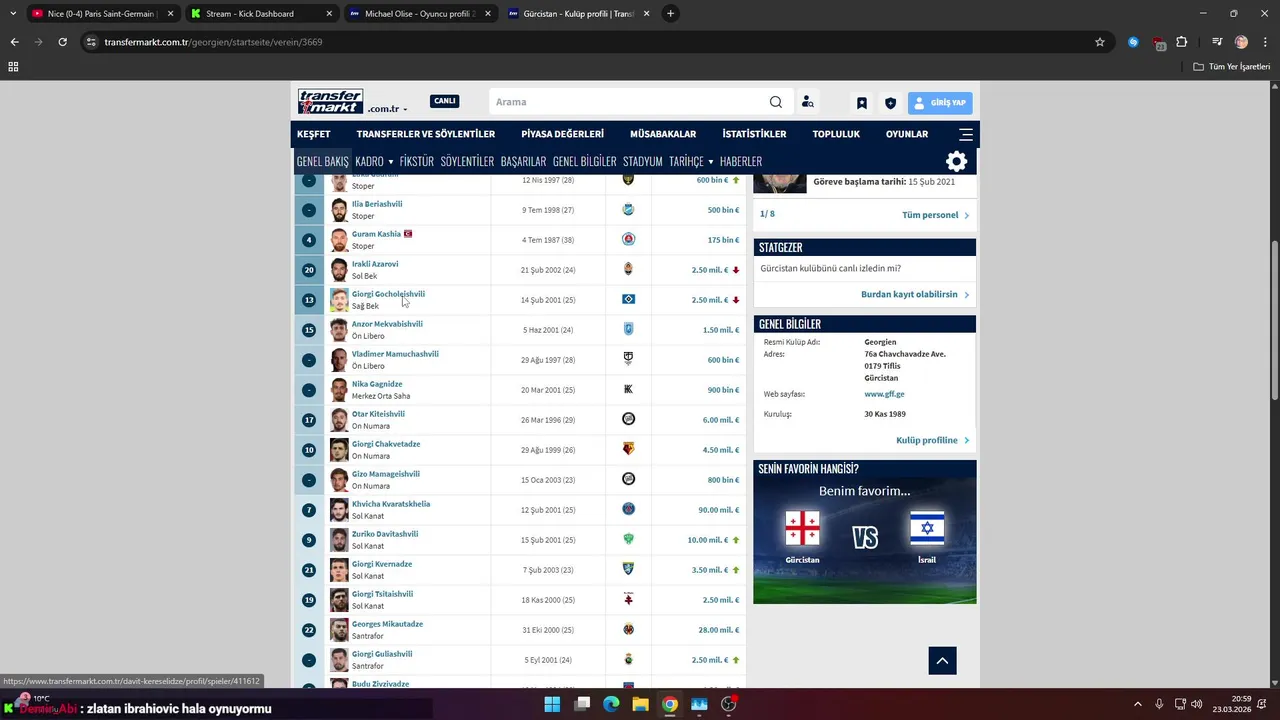Open the Oyunlar menu
Viewport: 1280px width, 720px height.
click(x=907, y=134)
